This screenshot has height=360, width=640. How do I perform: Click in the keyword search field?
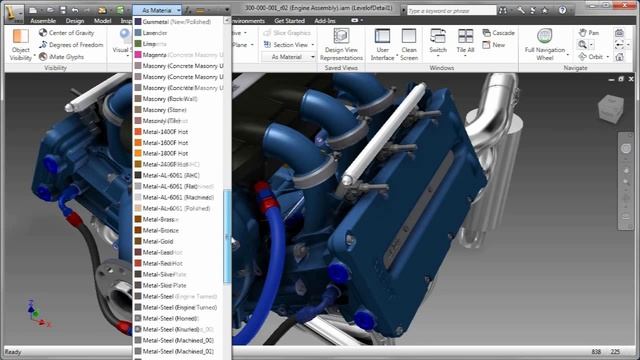[451, 11]
